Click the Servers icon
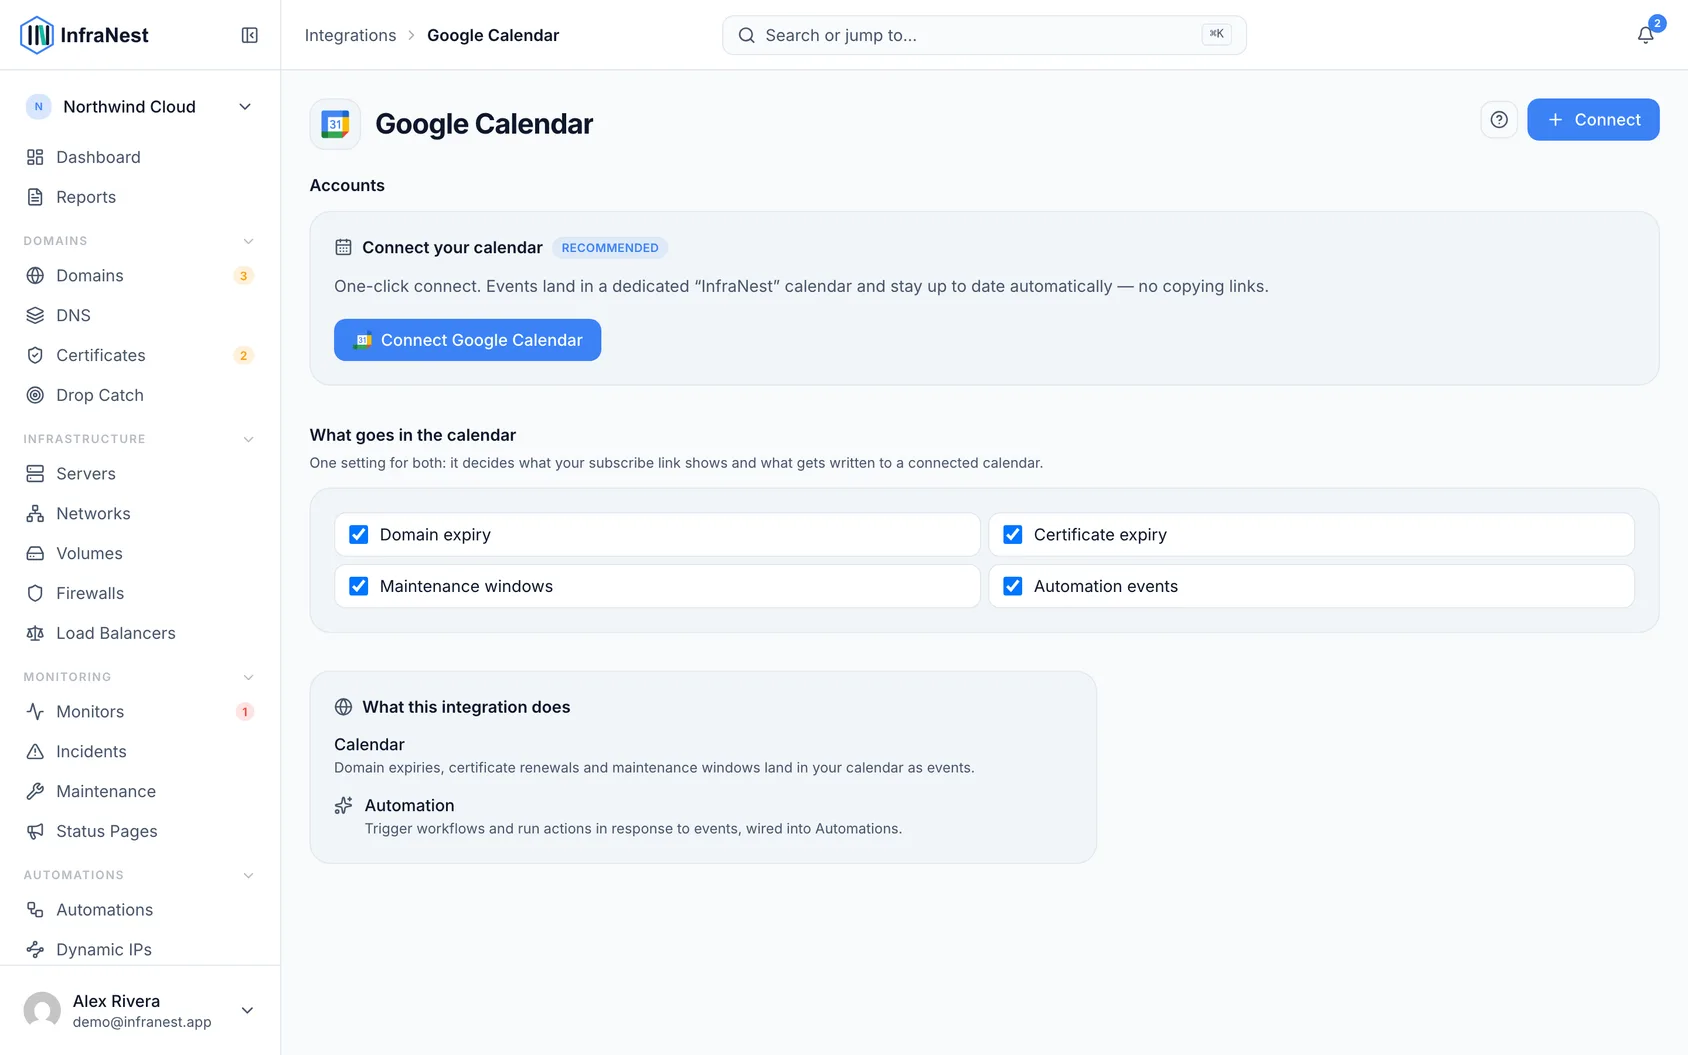This screenshot has width=1688, height=1055. tap(35, 473)
